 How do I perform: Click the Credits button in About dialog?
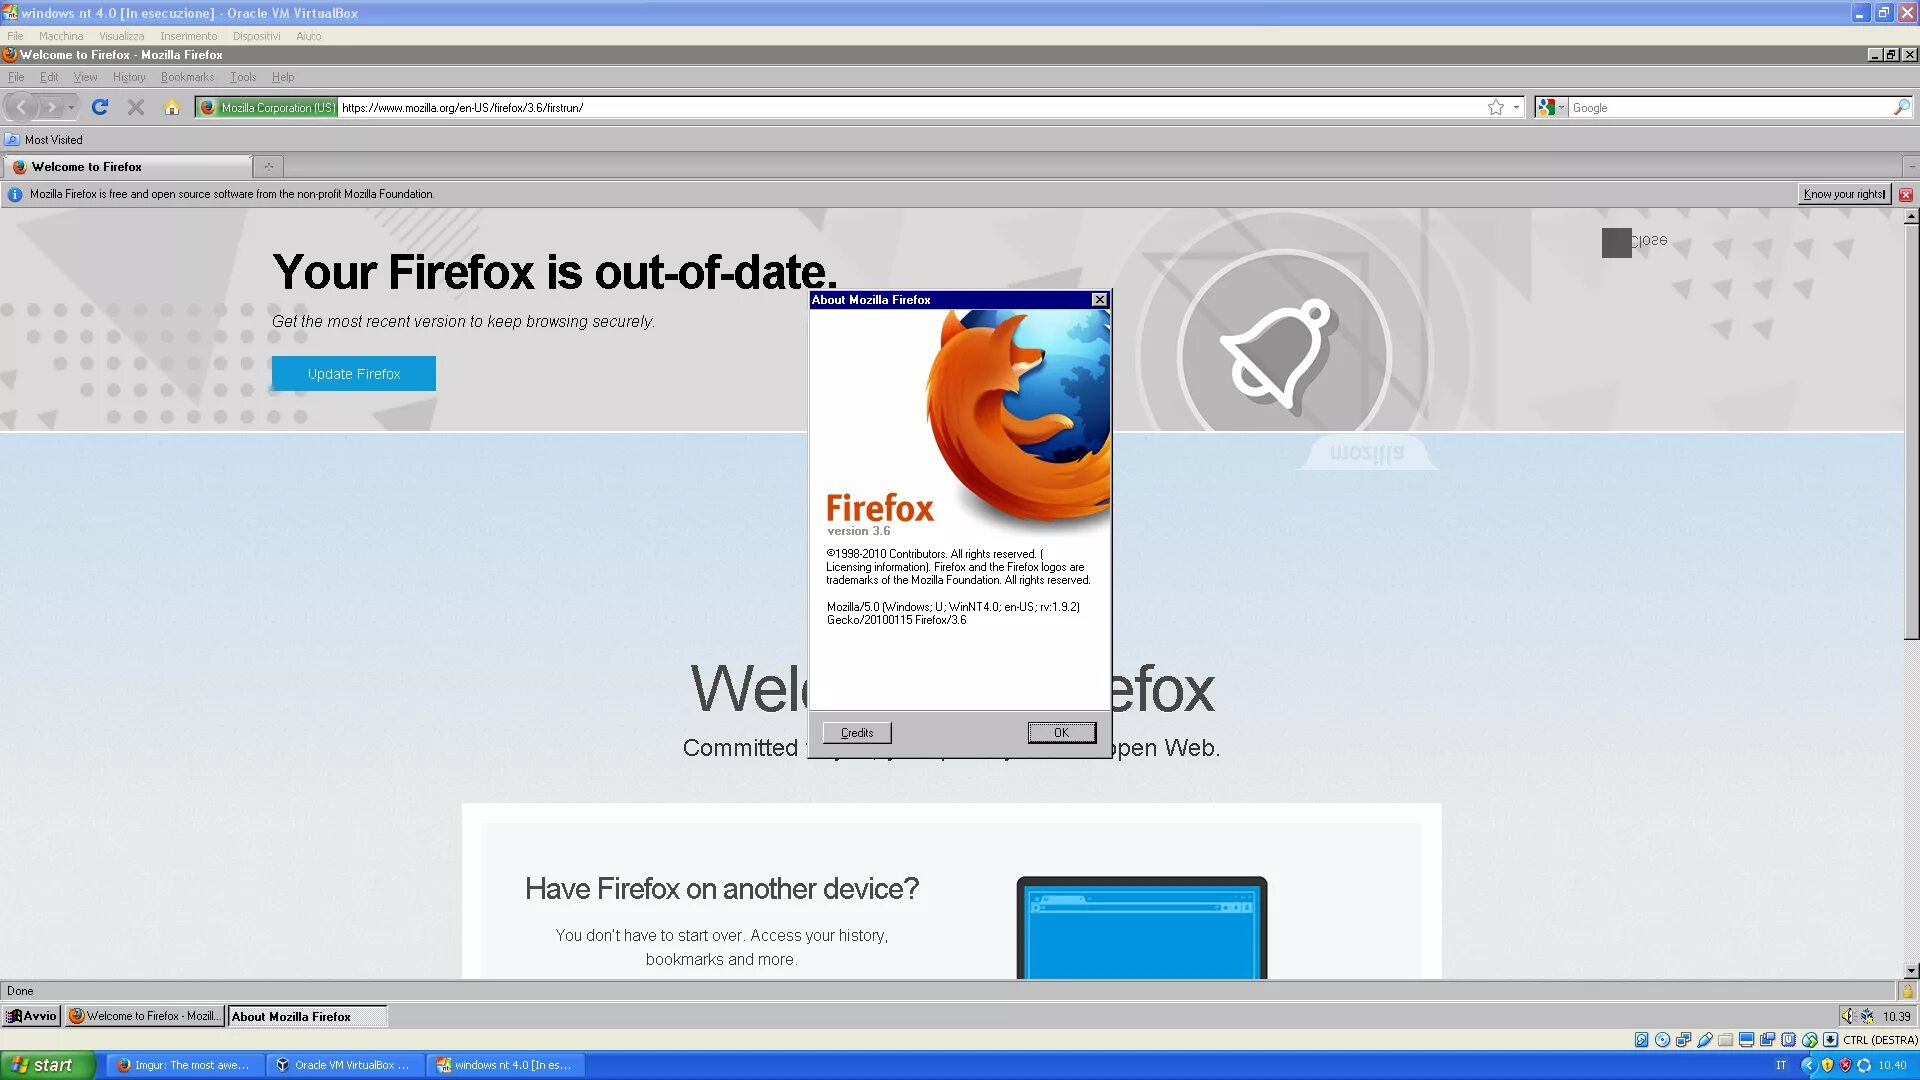[x=856, y=732]
